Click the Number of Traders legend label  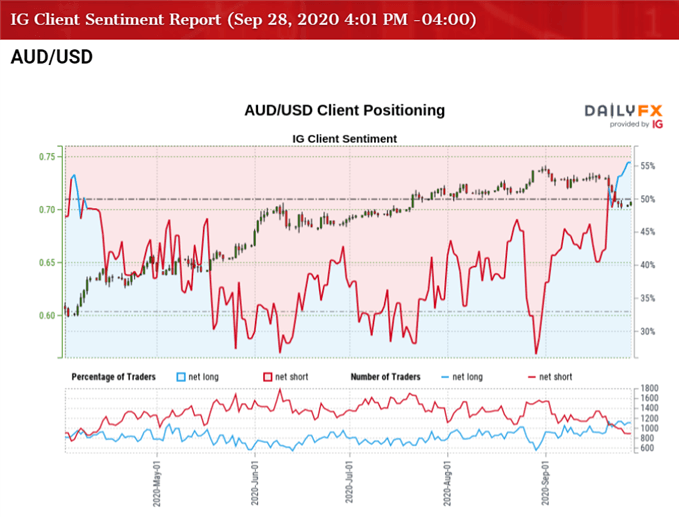click(x=385, y=377)
